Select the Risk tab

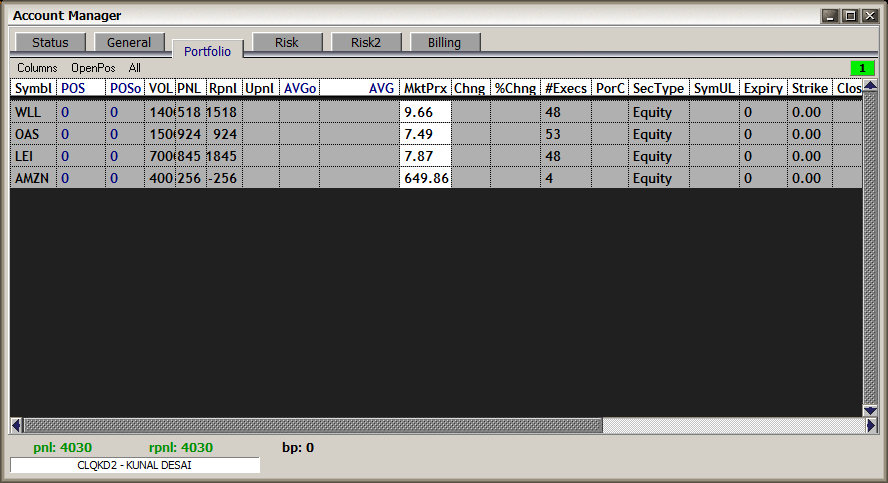click(287, 42)
